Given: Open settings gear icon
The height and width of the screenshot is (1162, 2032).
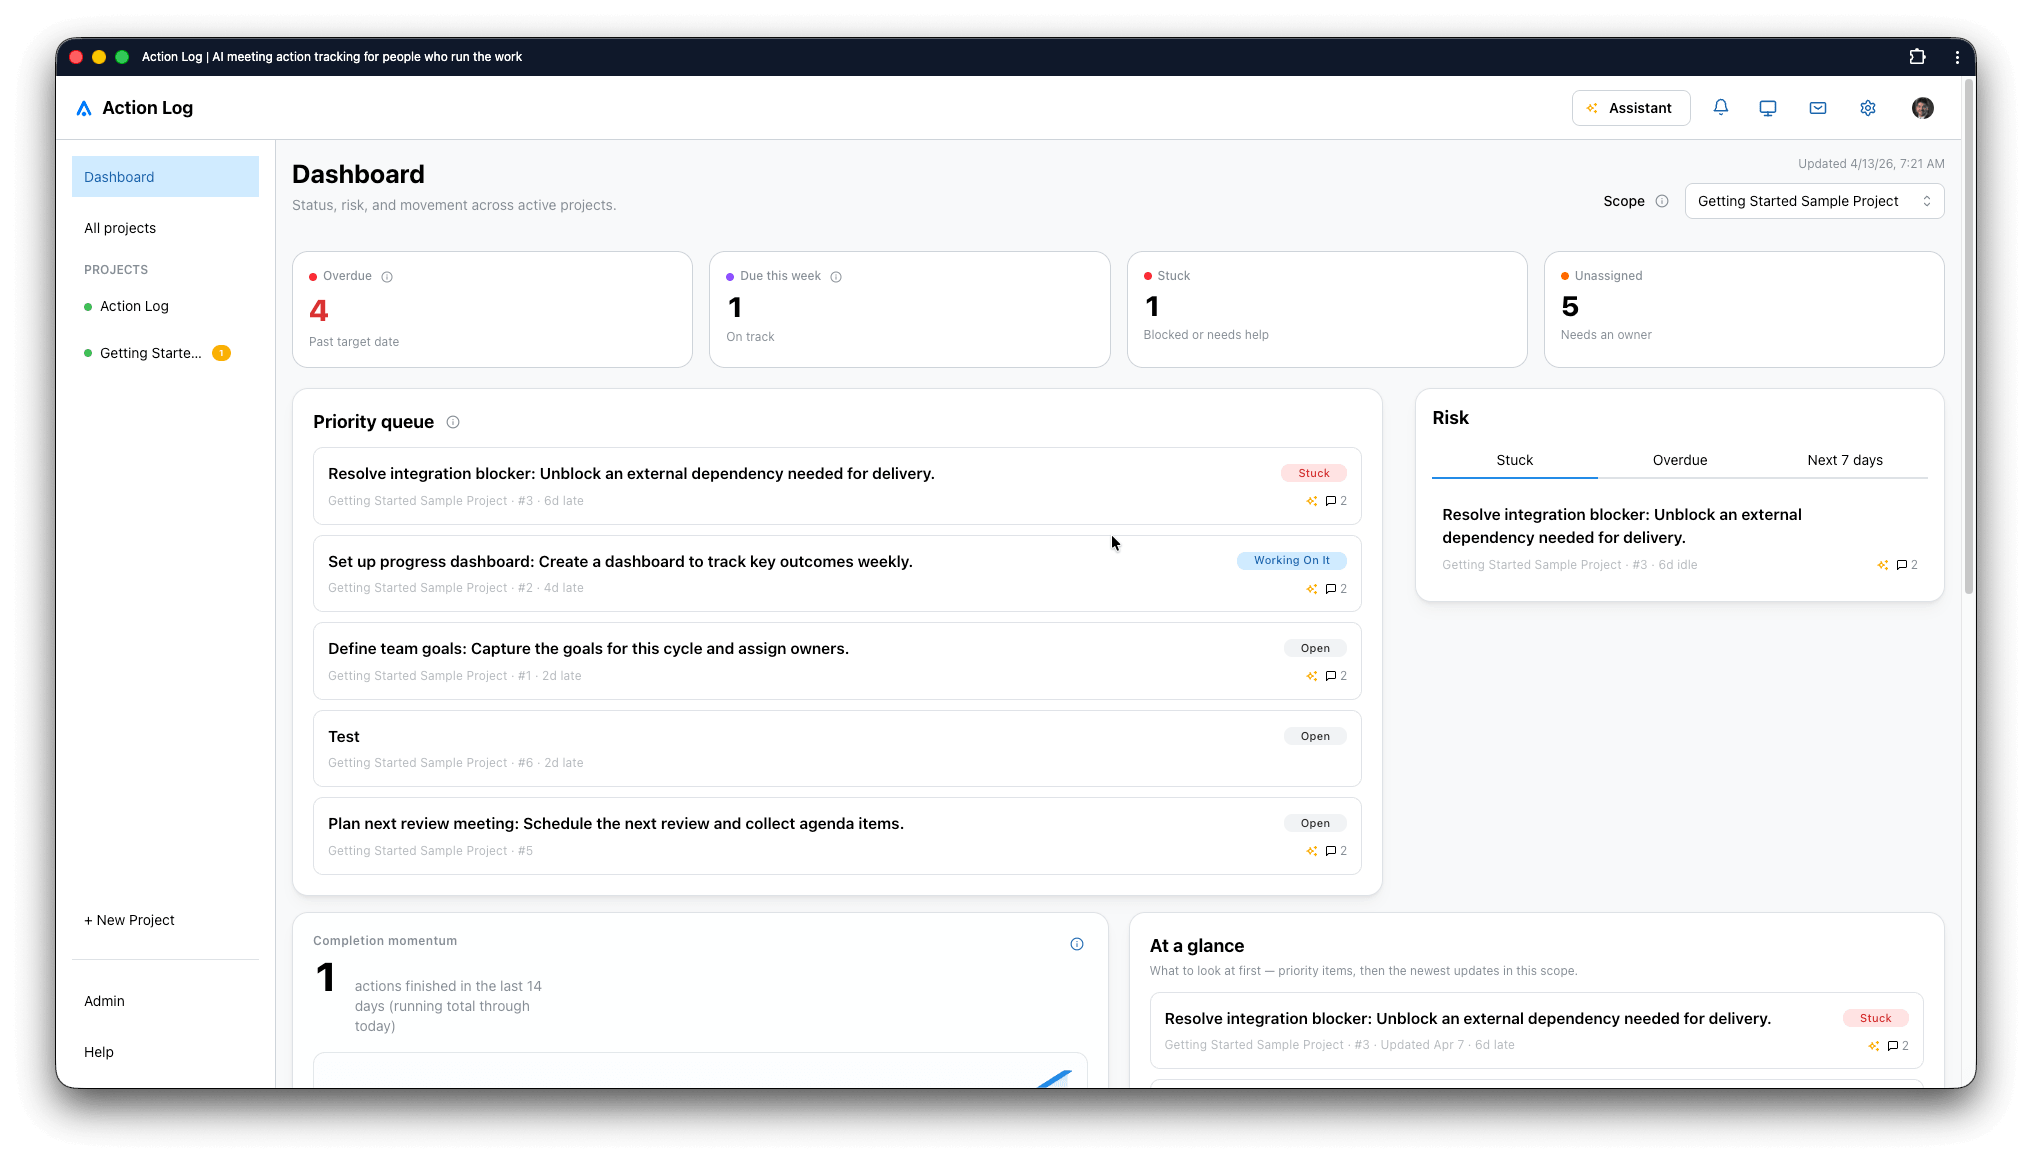Looking at the screenshot, I should coord(1868,108).
